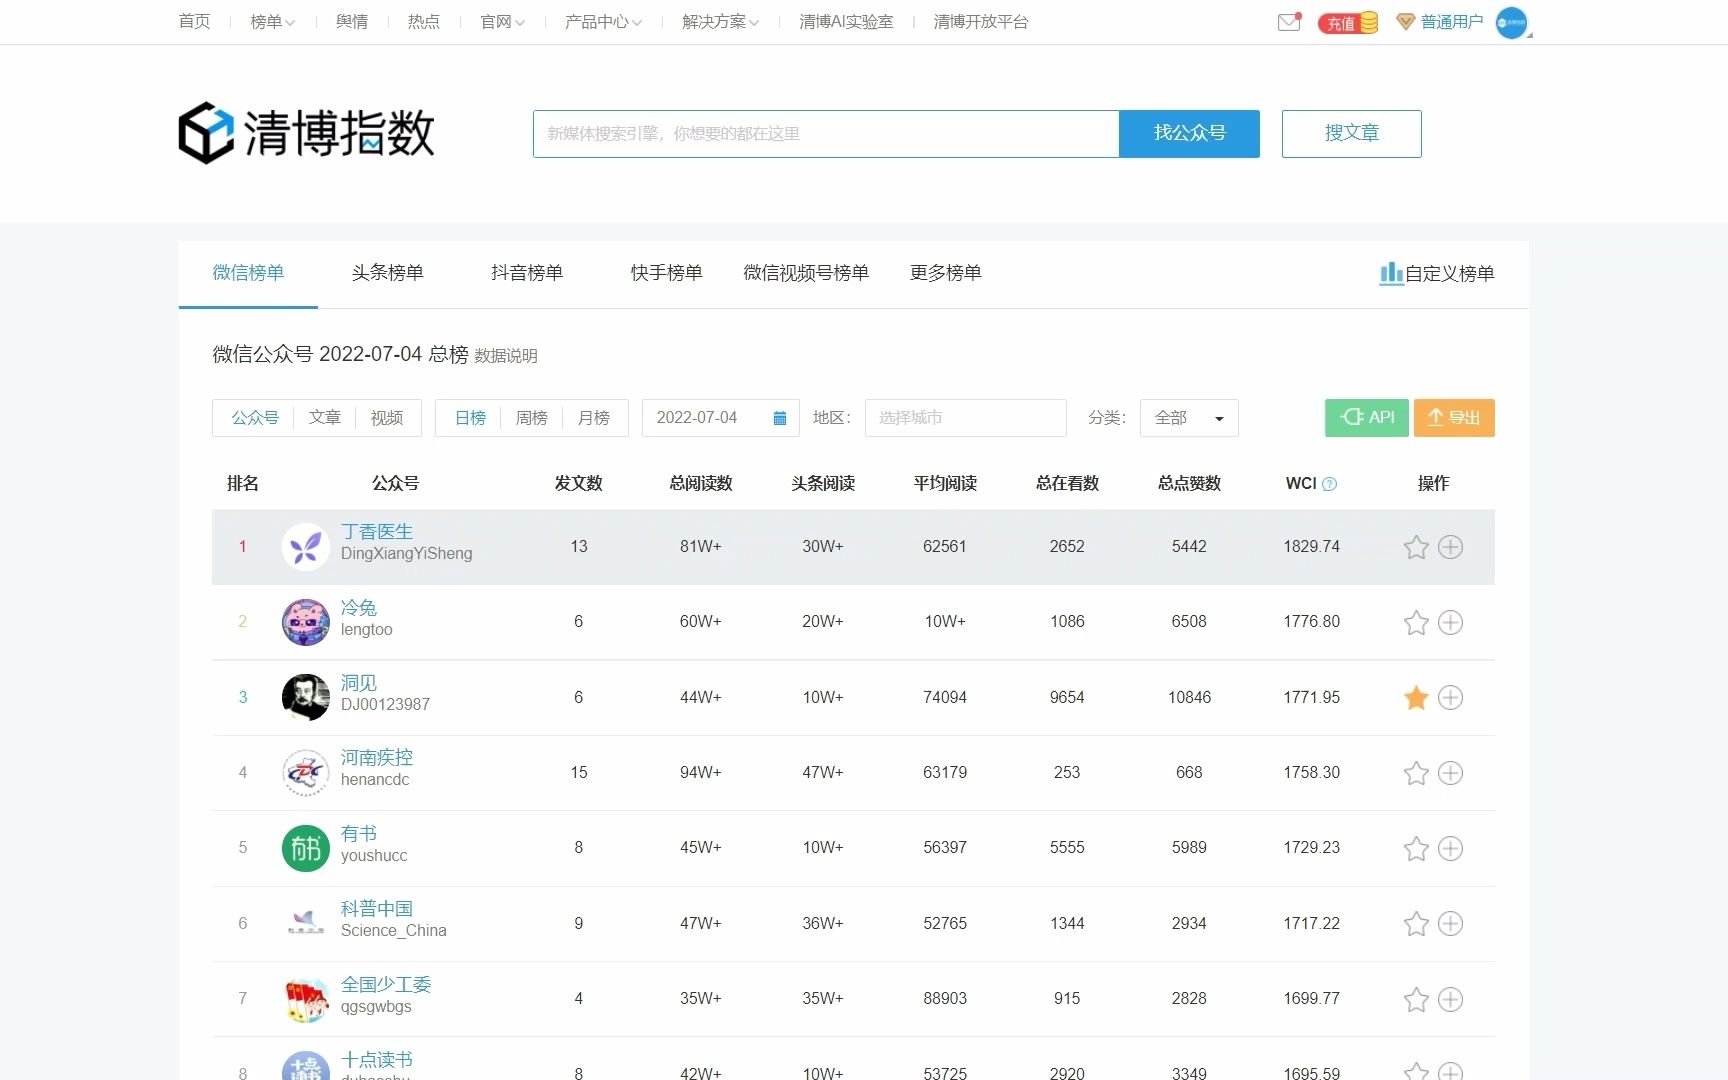Star the 有书 account
The height and width of the screenshot is (1080, 1728).
point(1416,848)
